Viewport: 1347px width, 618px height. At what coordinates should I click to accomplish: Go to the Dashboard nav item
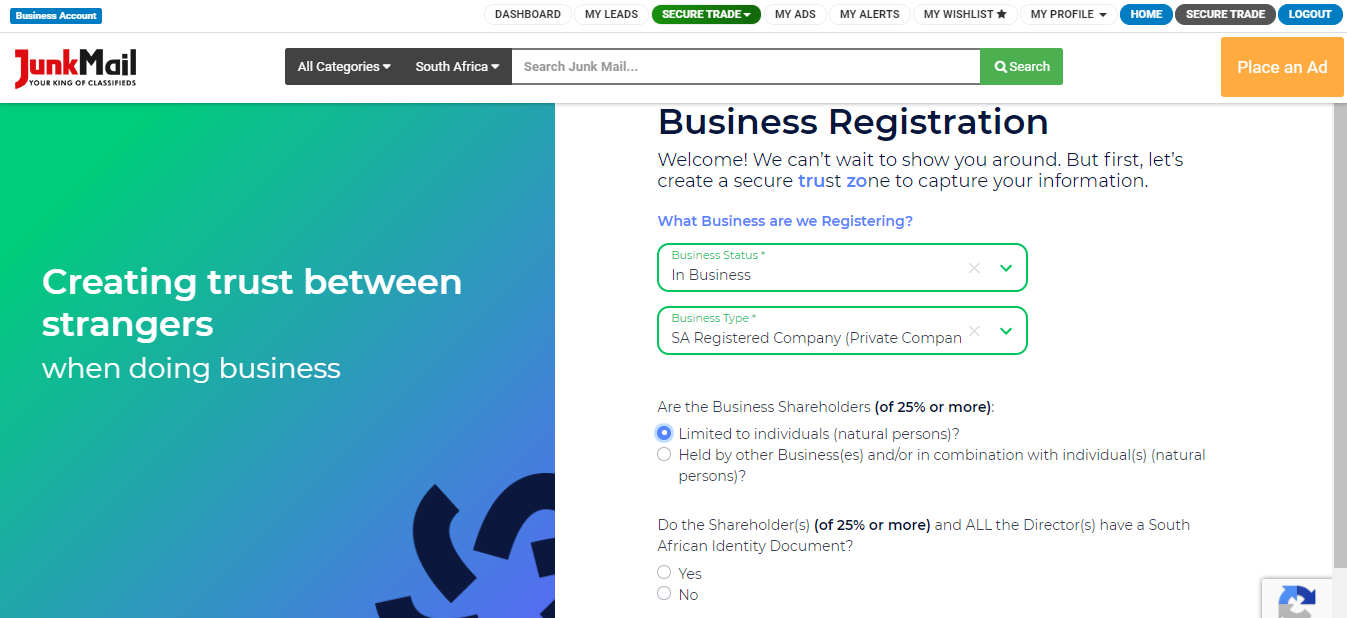[527, 14]
